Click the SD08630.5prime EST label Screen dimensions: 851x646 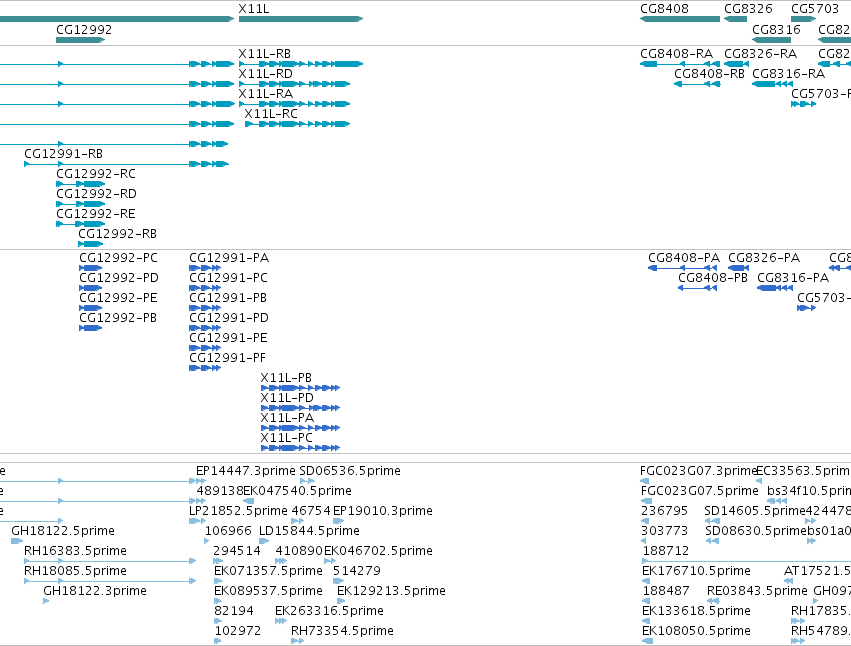tap(756, 531)
